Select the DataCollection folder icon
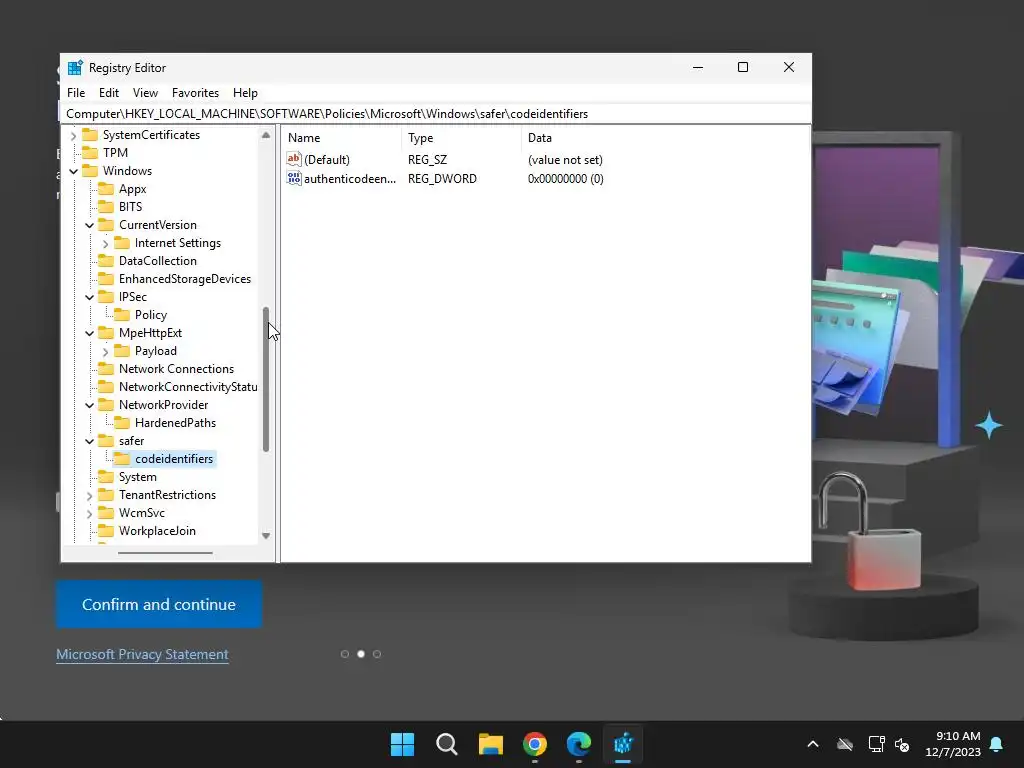The height and width of the screenshot is (768, 1024). click(x=106, y=261)
